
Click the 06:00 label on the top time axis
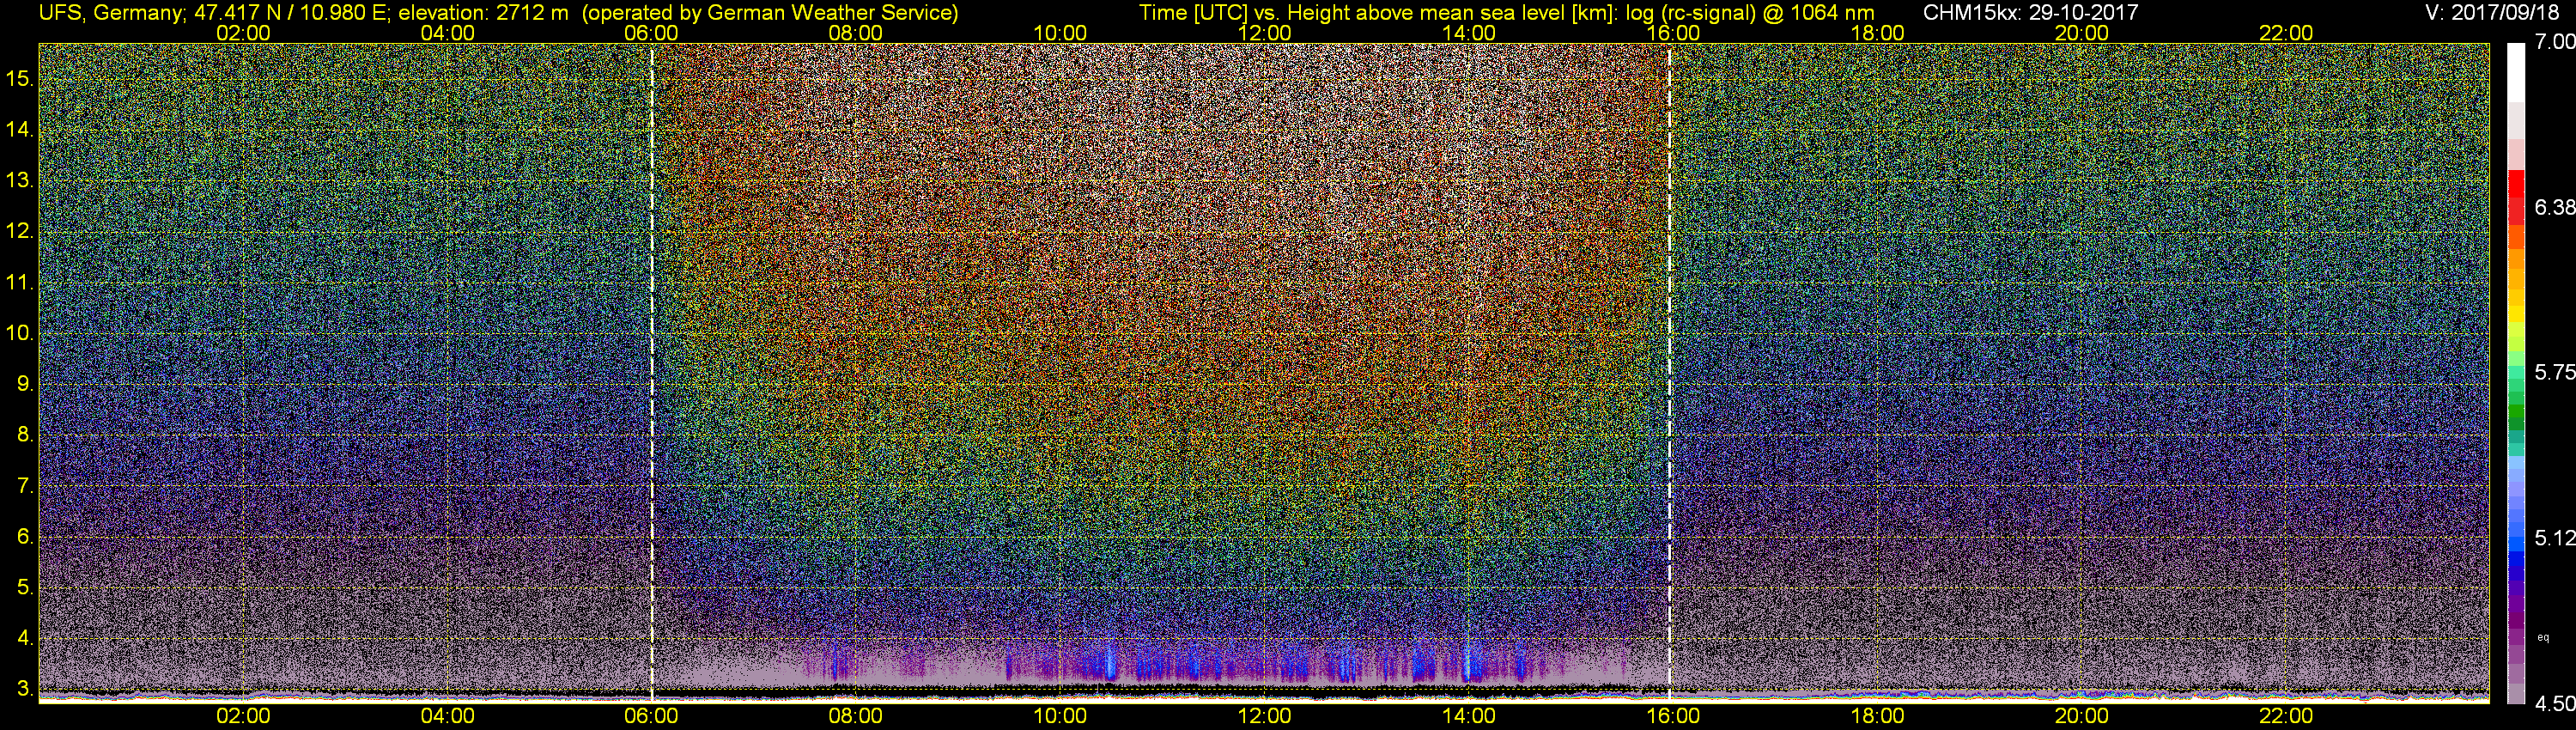pos(651,33)
